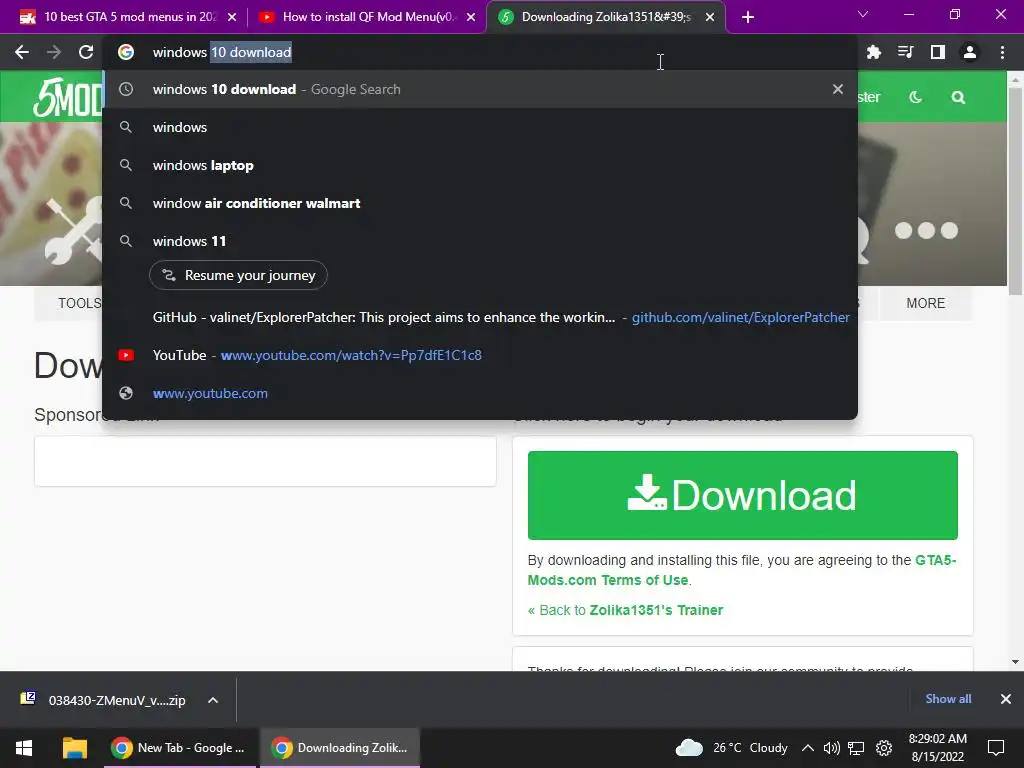Screen dimensions: 1024x768
Task: Toggle dark mode moon icon on 5Mods
Action: point(916,97)
